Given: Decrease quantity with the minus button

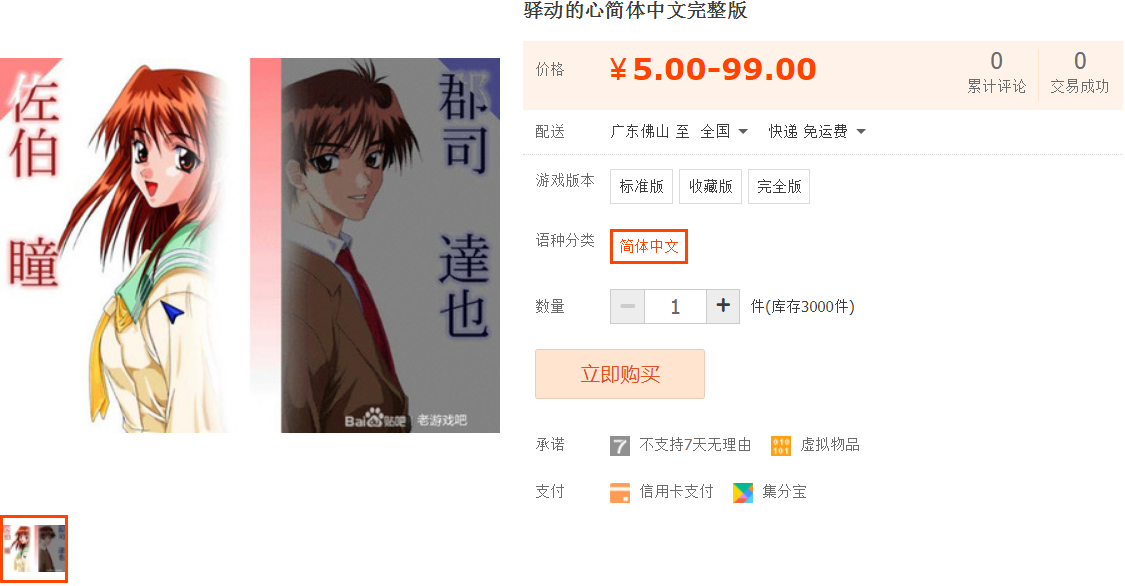Looking at the screenshot, I should tap(628, 306).
